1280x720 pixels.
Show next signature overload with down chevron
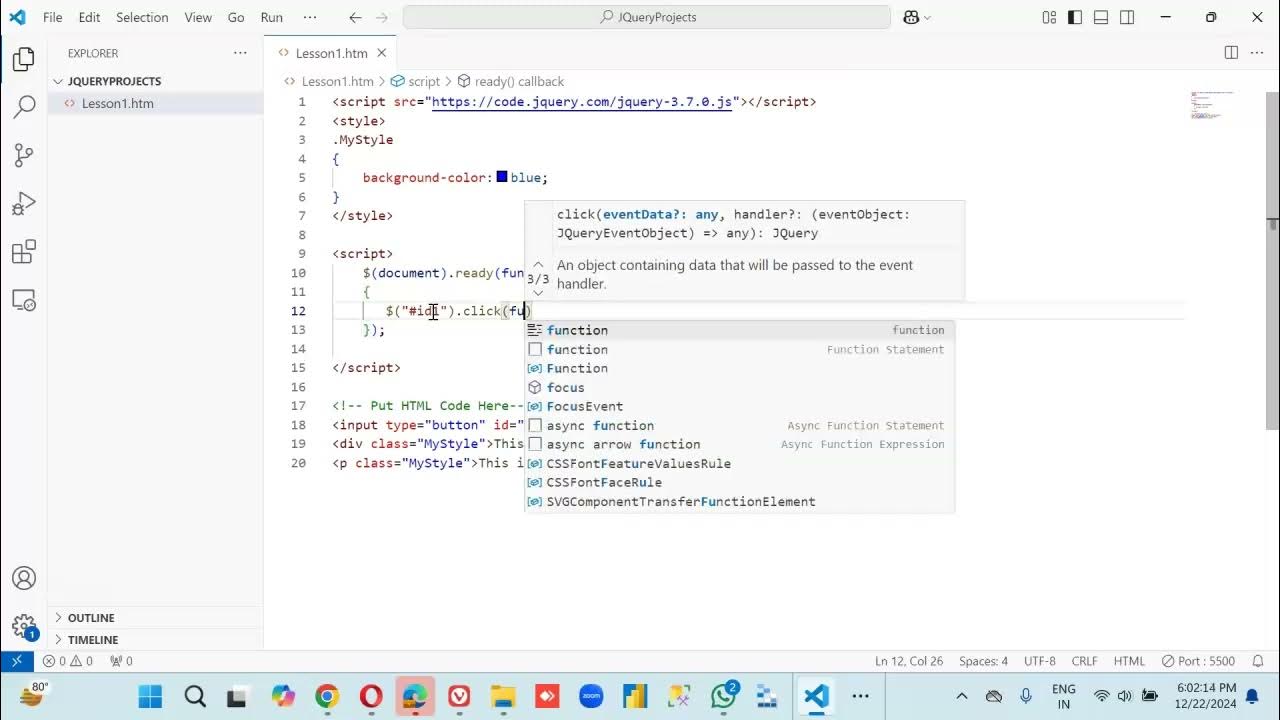coord(538,293)
